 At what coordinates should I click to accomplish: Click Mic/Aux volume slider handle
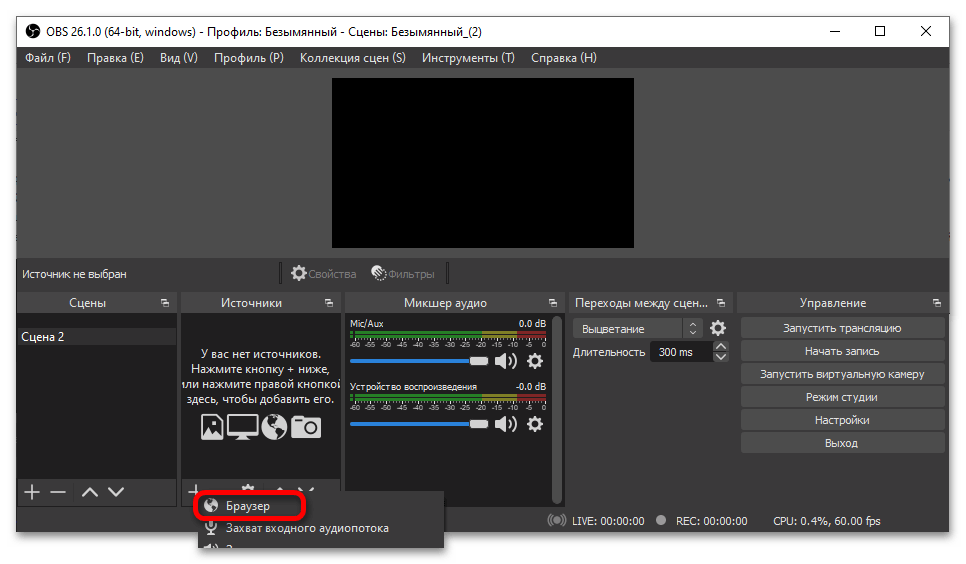tap(479, 361)
